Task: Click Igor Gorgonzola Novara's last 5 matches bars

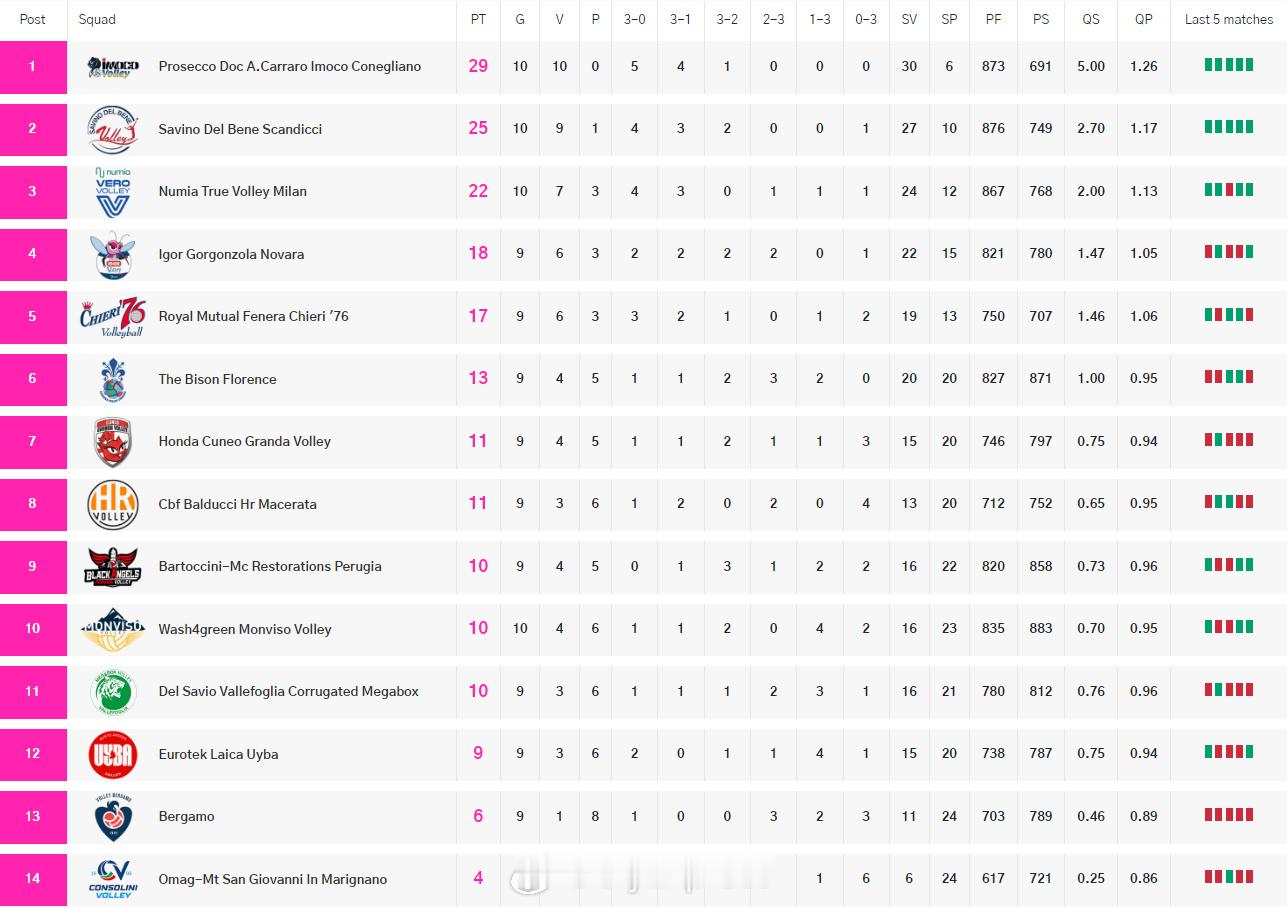Action: pos(1229,252)
